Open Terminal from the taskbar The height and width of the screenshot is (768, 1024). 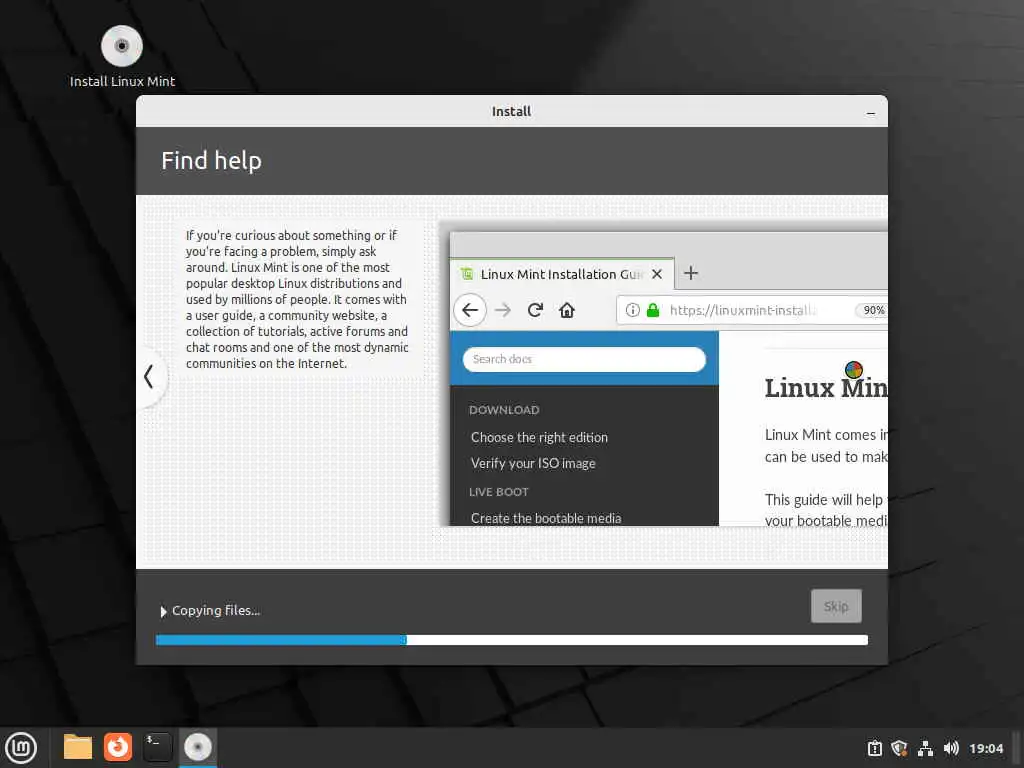coord(158,747)
